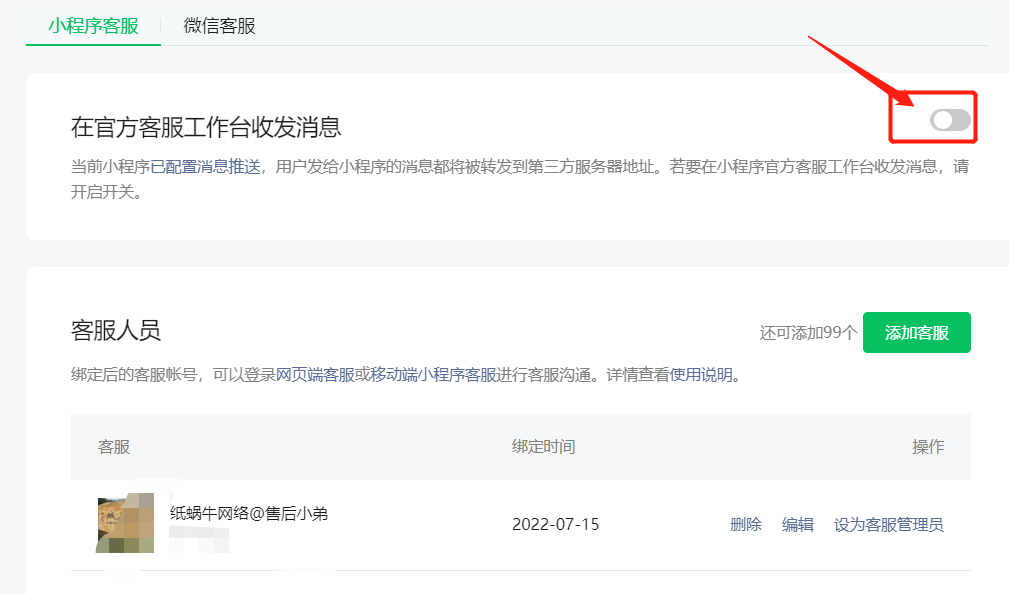Switch to the 小程序客服 tab
The width and height of the screenshot is (1009, 594).
click(93, 26)
